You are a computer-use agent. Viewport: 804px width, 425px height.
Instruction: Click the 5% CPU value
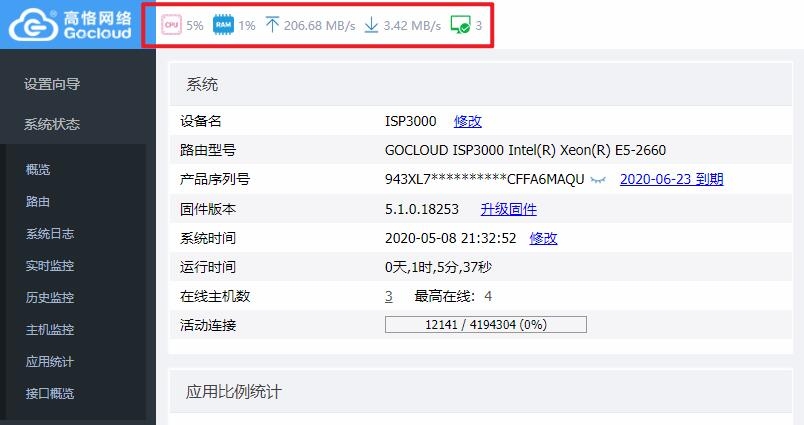[x=194, y=25]
